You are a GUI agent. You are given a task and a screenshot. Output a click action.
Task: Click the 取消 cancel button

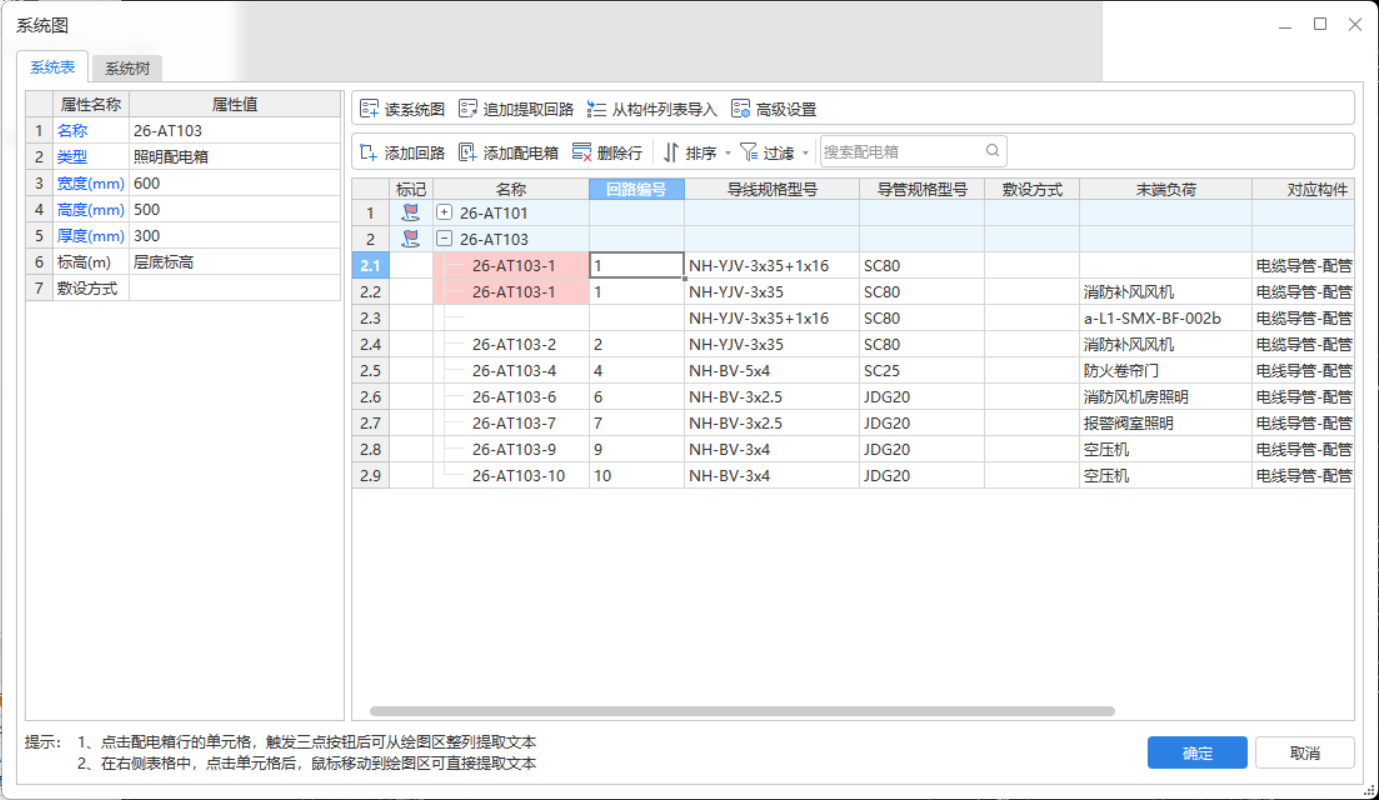pos(1305,753)
